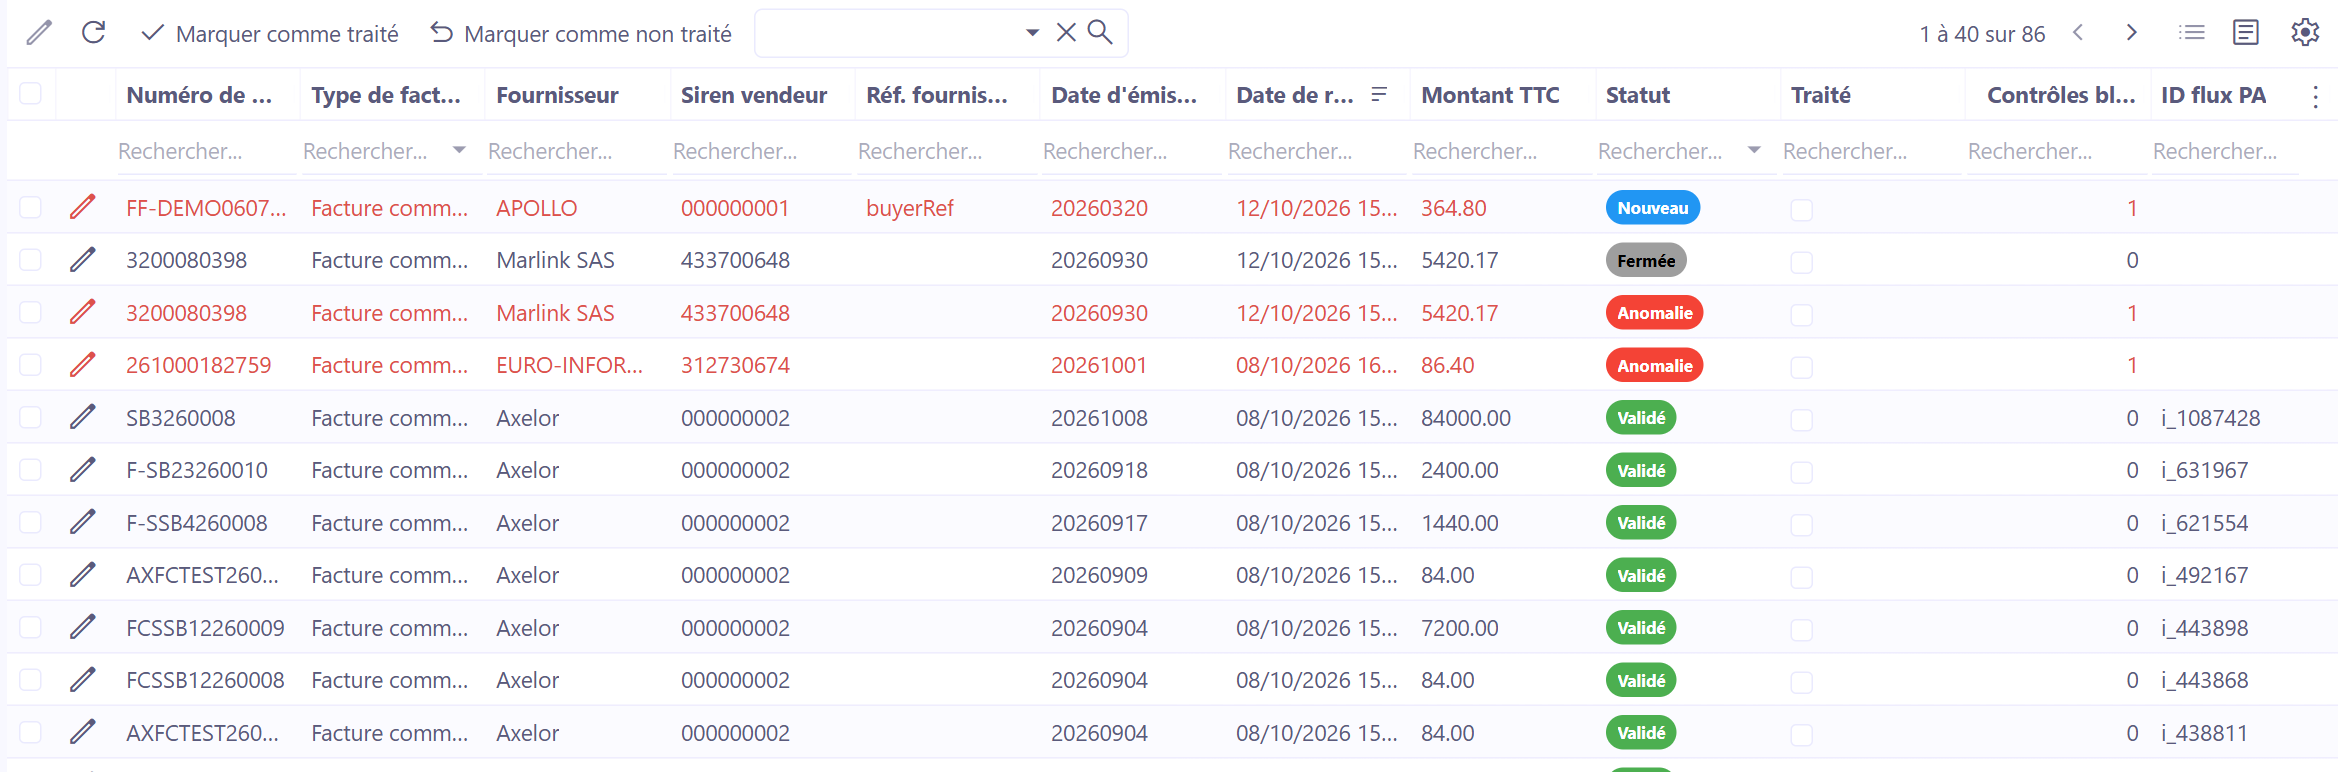The width and height of the screenshot is (2338, 772).
Task: Click the edit pencil icon in the toolbar
Action: [39, 33]
